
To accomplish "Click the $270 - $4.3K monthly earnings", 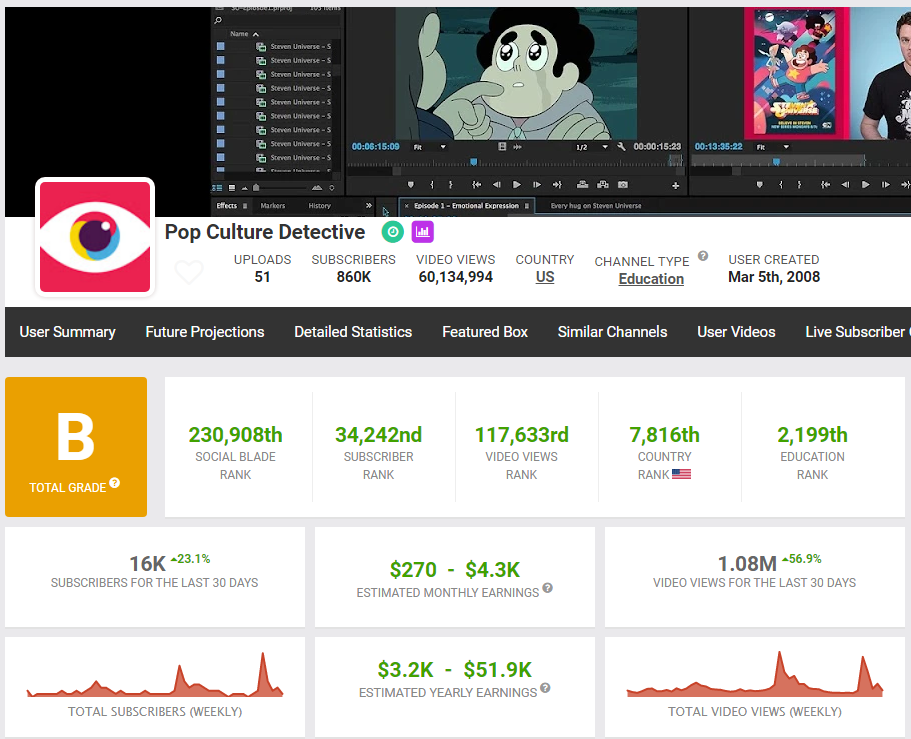I will tap(455, 570).
